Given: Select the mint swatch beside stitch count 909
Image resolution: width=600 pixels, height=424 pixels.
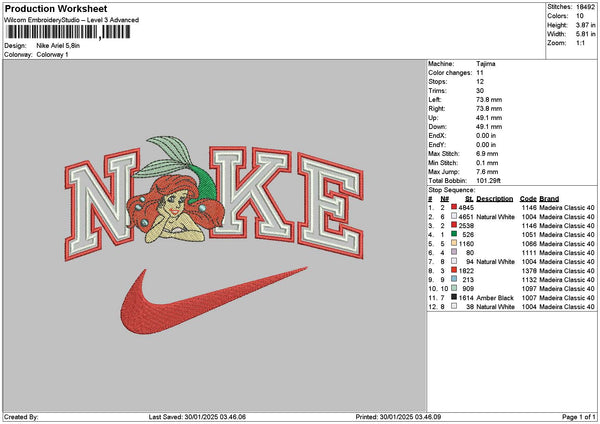Looking at the screenshot, I should [454, 288].
